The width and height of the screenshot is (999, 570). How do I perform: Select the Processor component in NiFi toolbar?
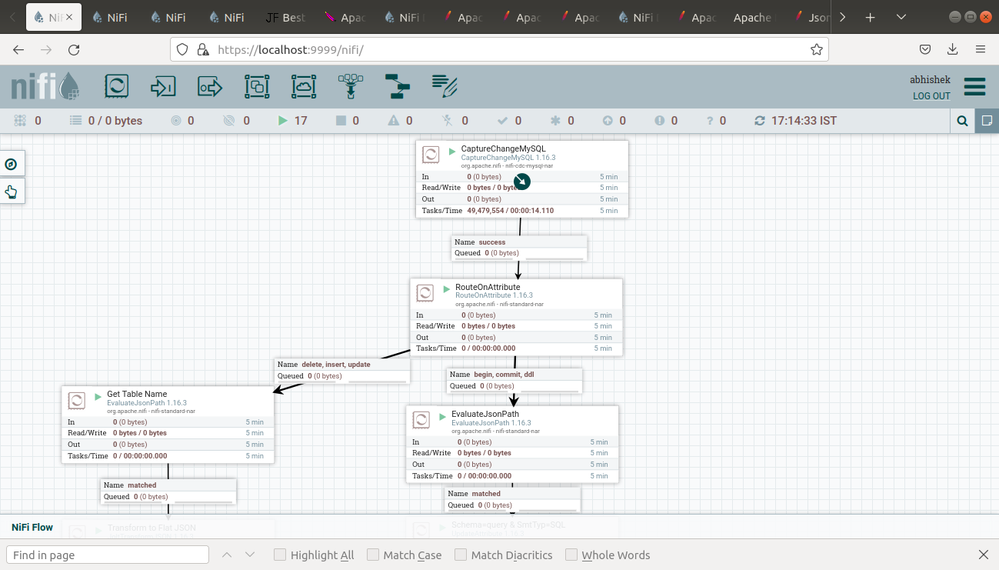[x=117, y=87]
